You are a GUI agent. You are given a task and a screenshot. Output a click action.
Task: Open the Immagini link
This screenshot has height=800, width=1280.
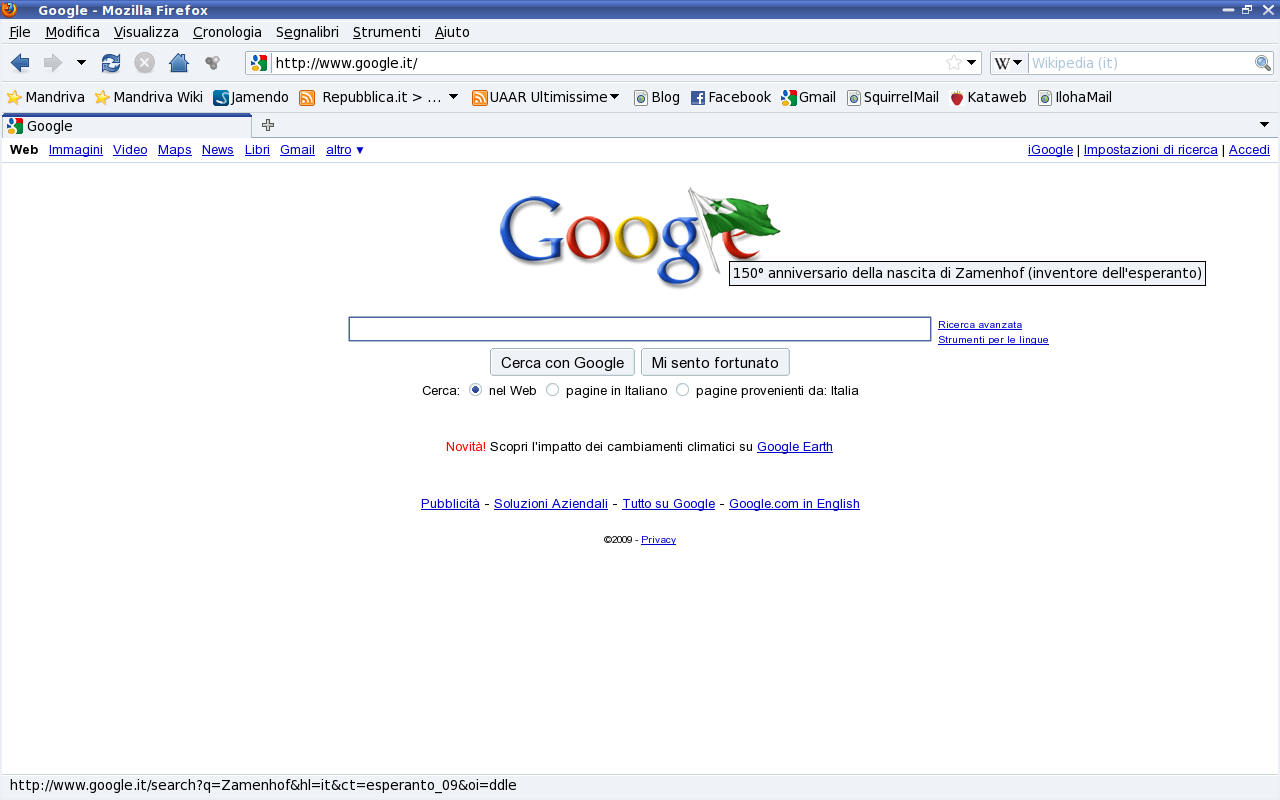click(x=76, y=150)
